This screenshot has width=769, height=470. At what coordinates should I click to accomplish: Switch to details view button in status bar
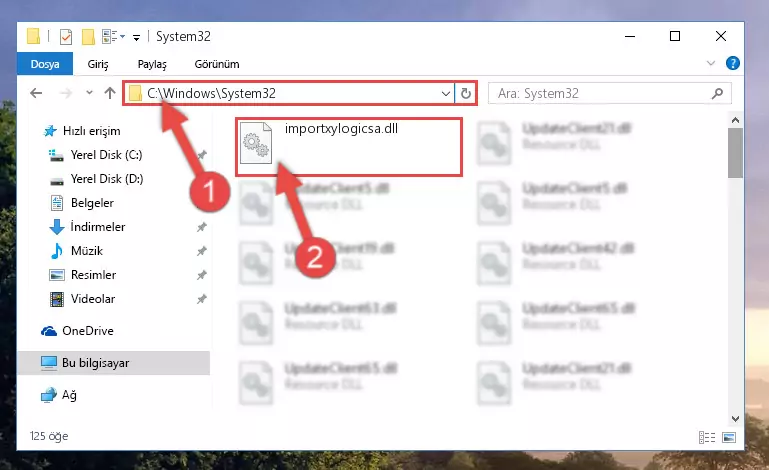tap(707, 437)
